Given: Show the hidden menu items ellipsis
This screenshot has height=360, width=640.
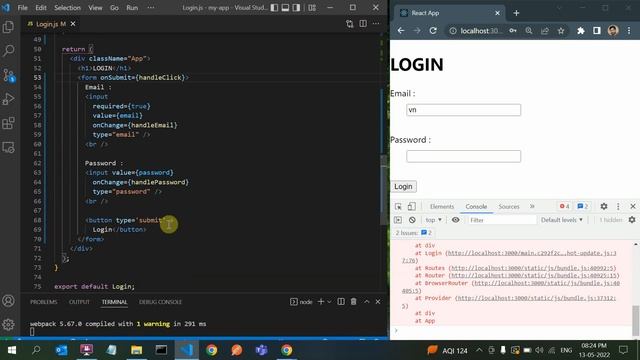Looking at the screenshot, I should pos(151,8).
